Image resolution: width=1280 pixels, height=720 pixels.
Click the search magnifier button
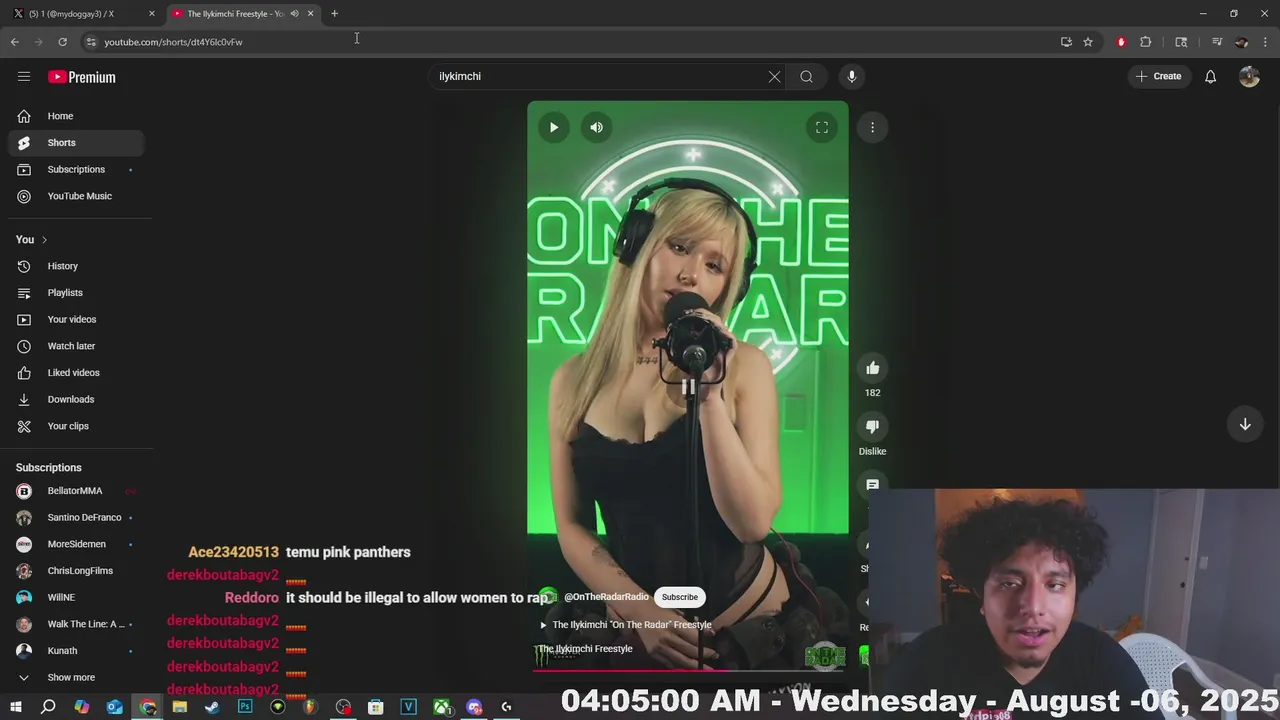[x=806, y=77]
